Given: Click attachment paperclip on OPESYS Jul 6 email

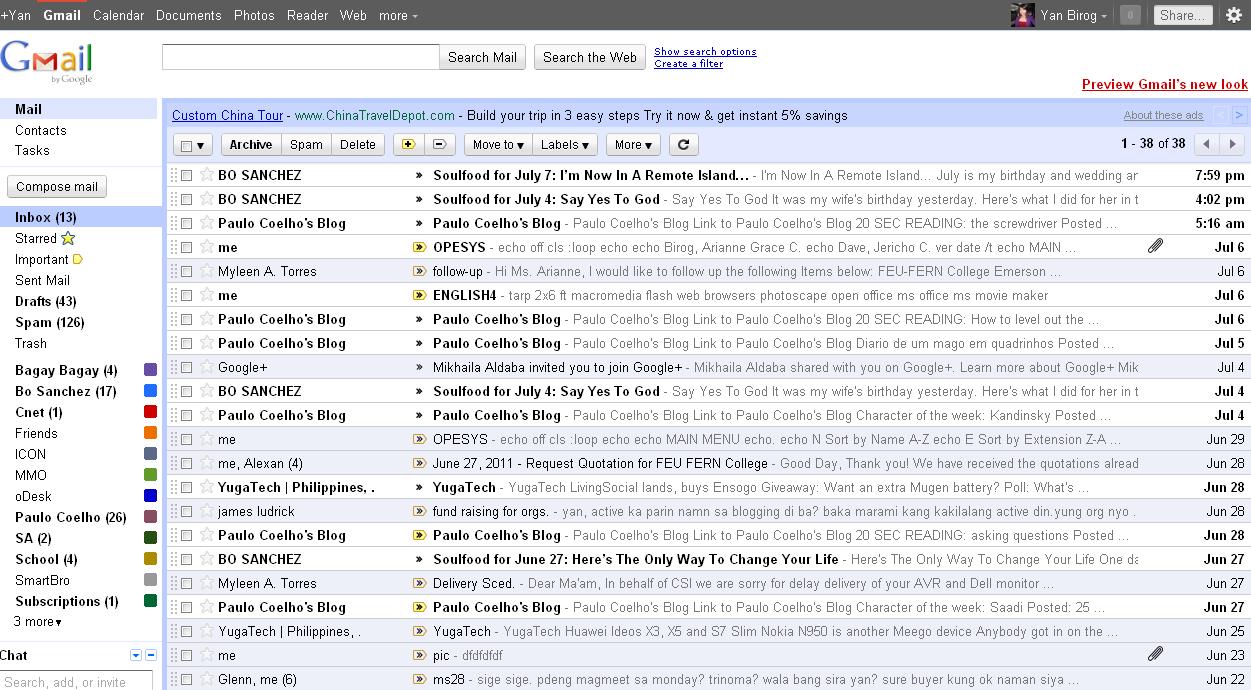Looking at the screenshot, I should pos(1155,246).
